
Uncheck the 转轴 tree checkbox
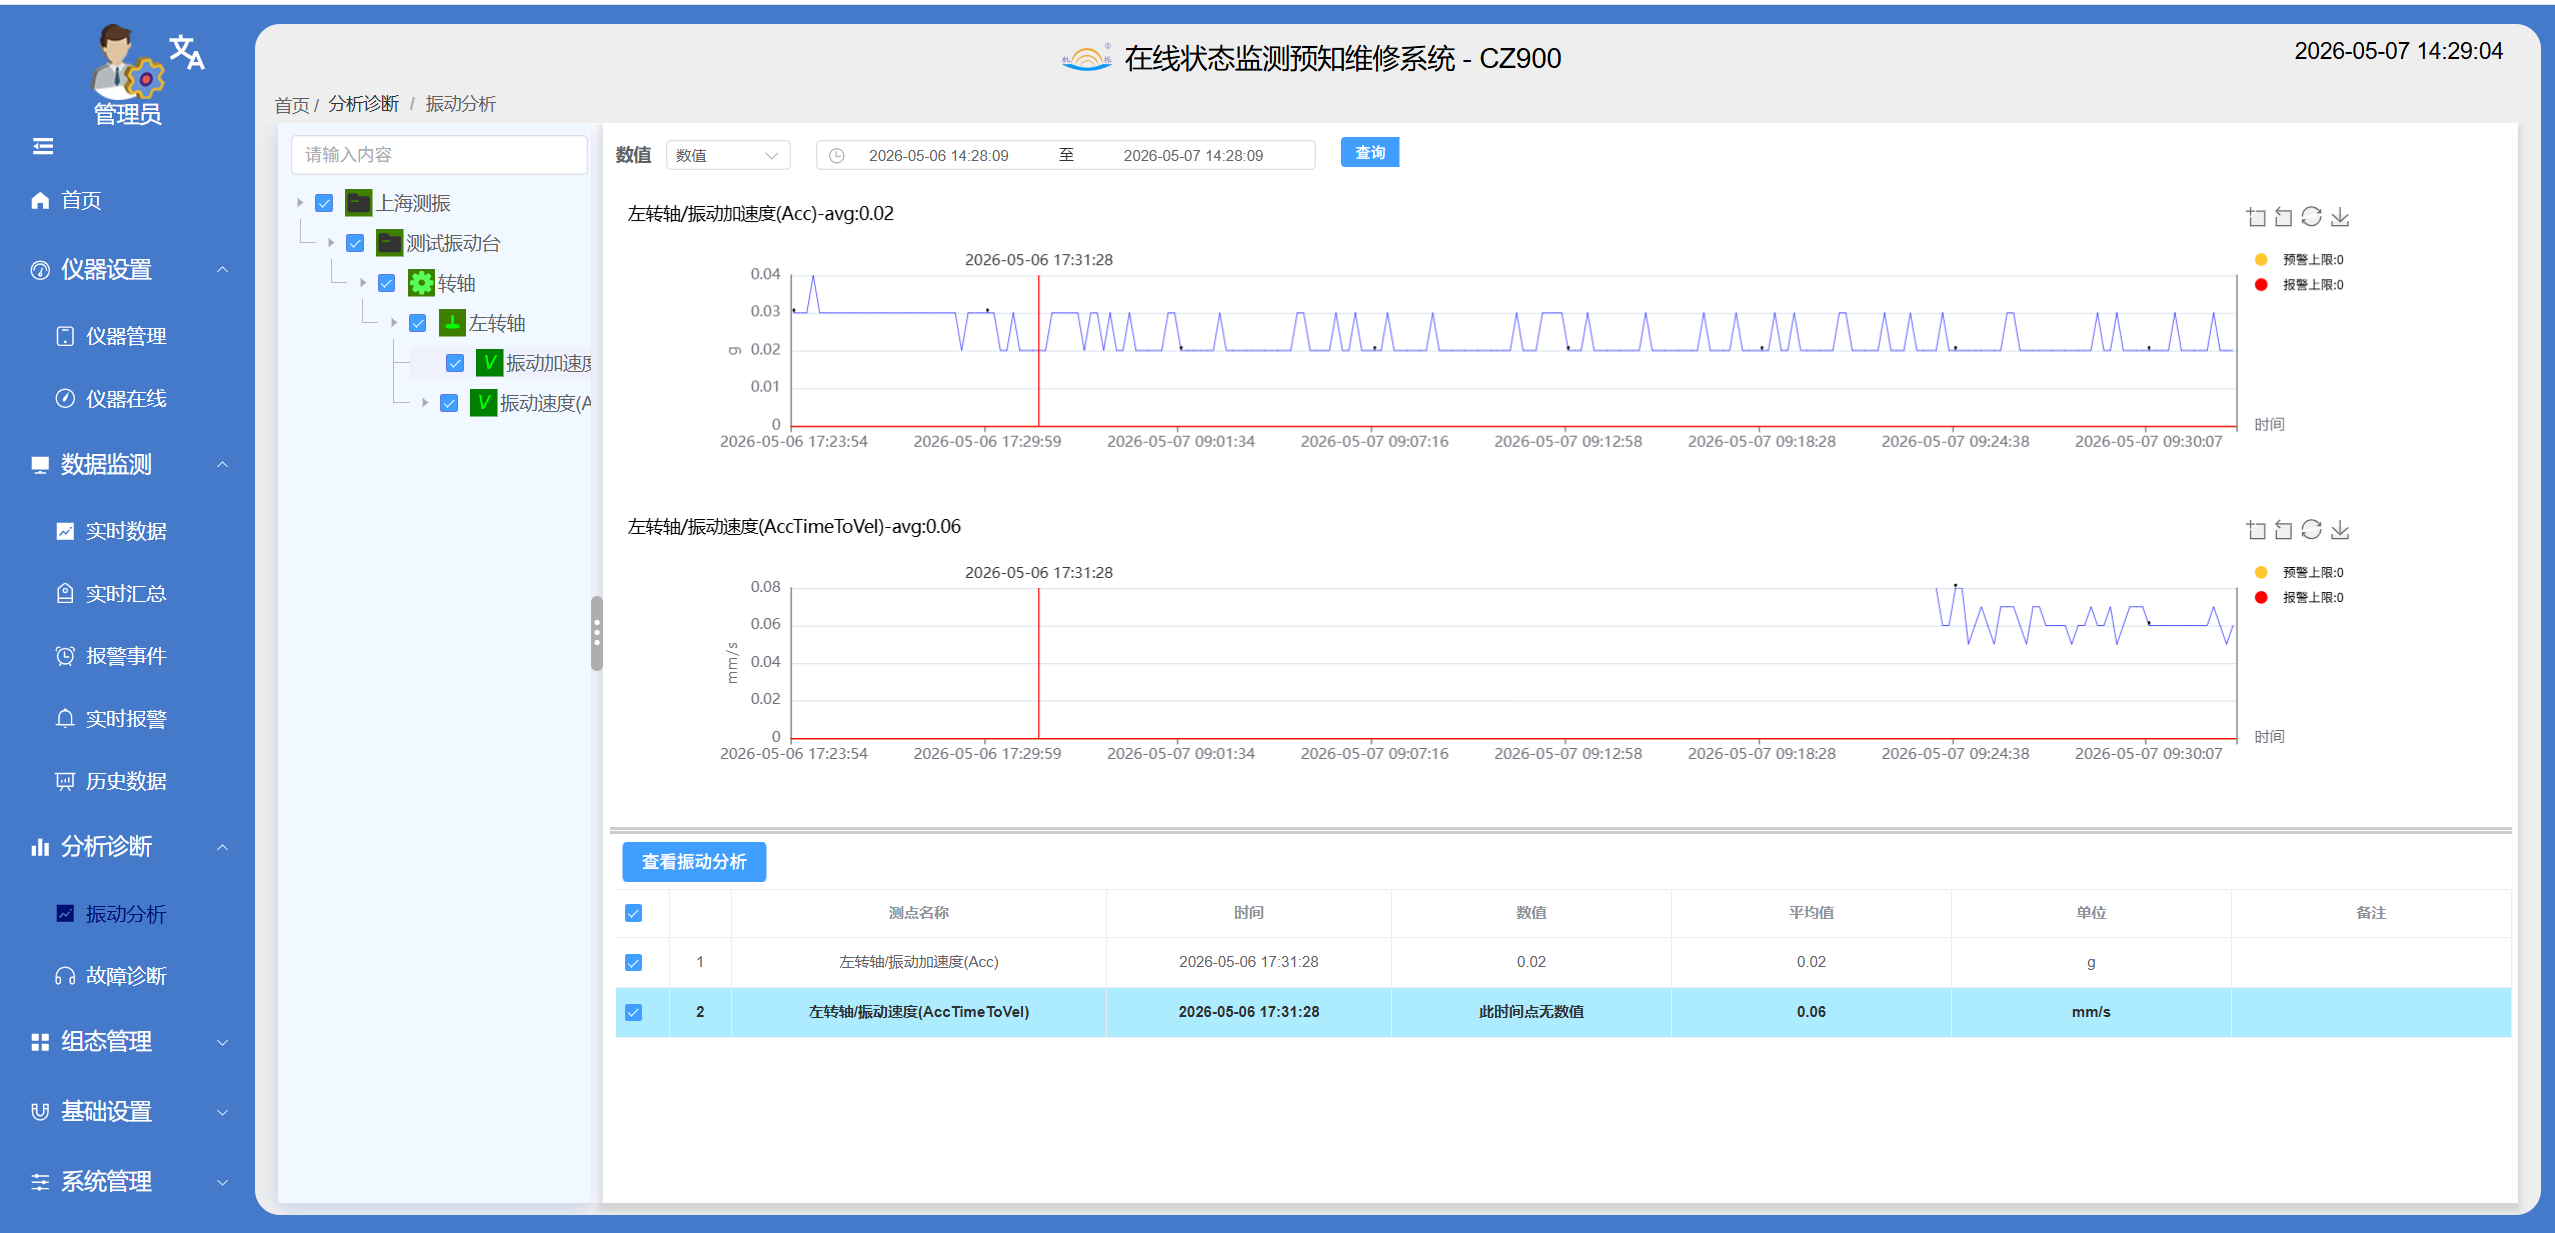coord(387,283)
